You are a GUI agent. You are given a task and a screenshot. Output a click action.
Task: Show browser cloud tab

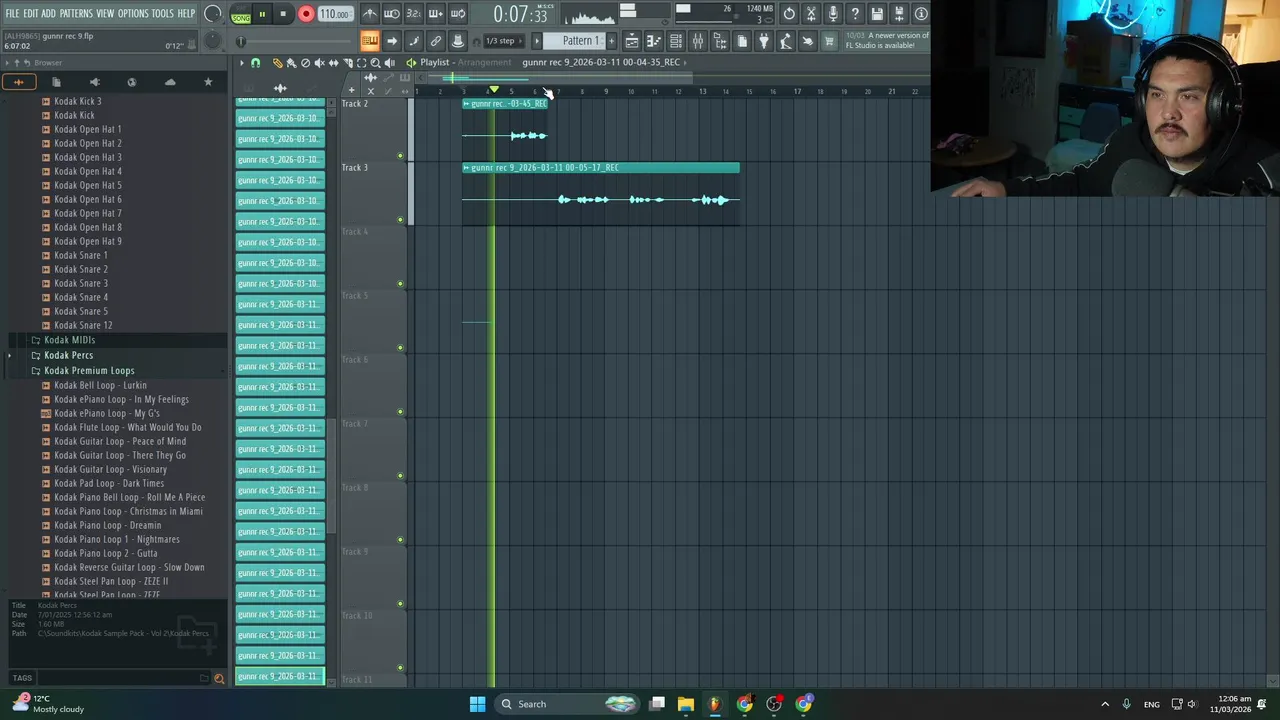[x=170, y=82]
